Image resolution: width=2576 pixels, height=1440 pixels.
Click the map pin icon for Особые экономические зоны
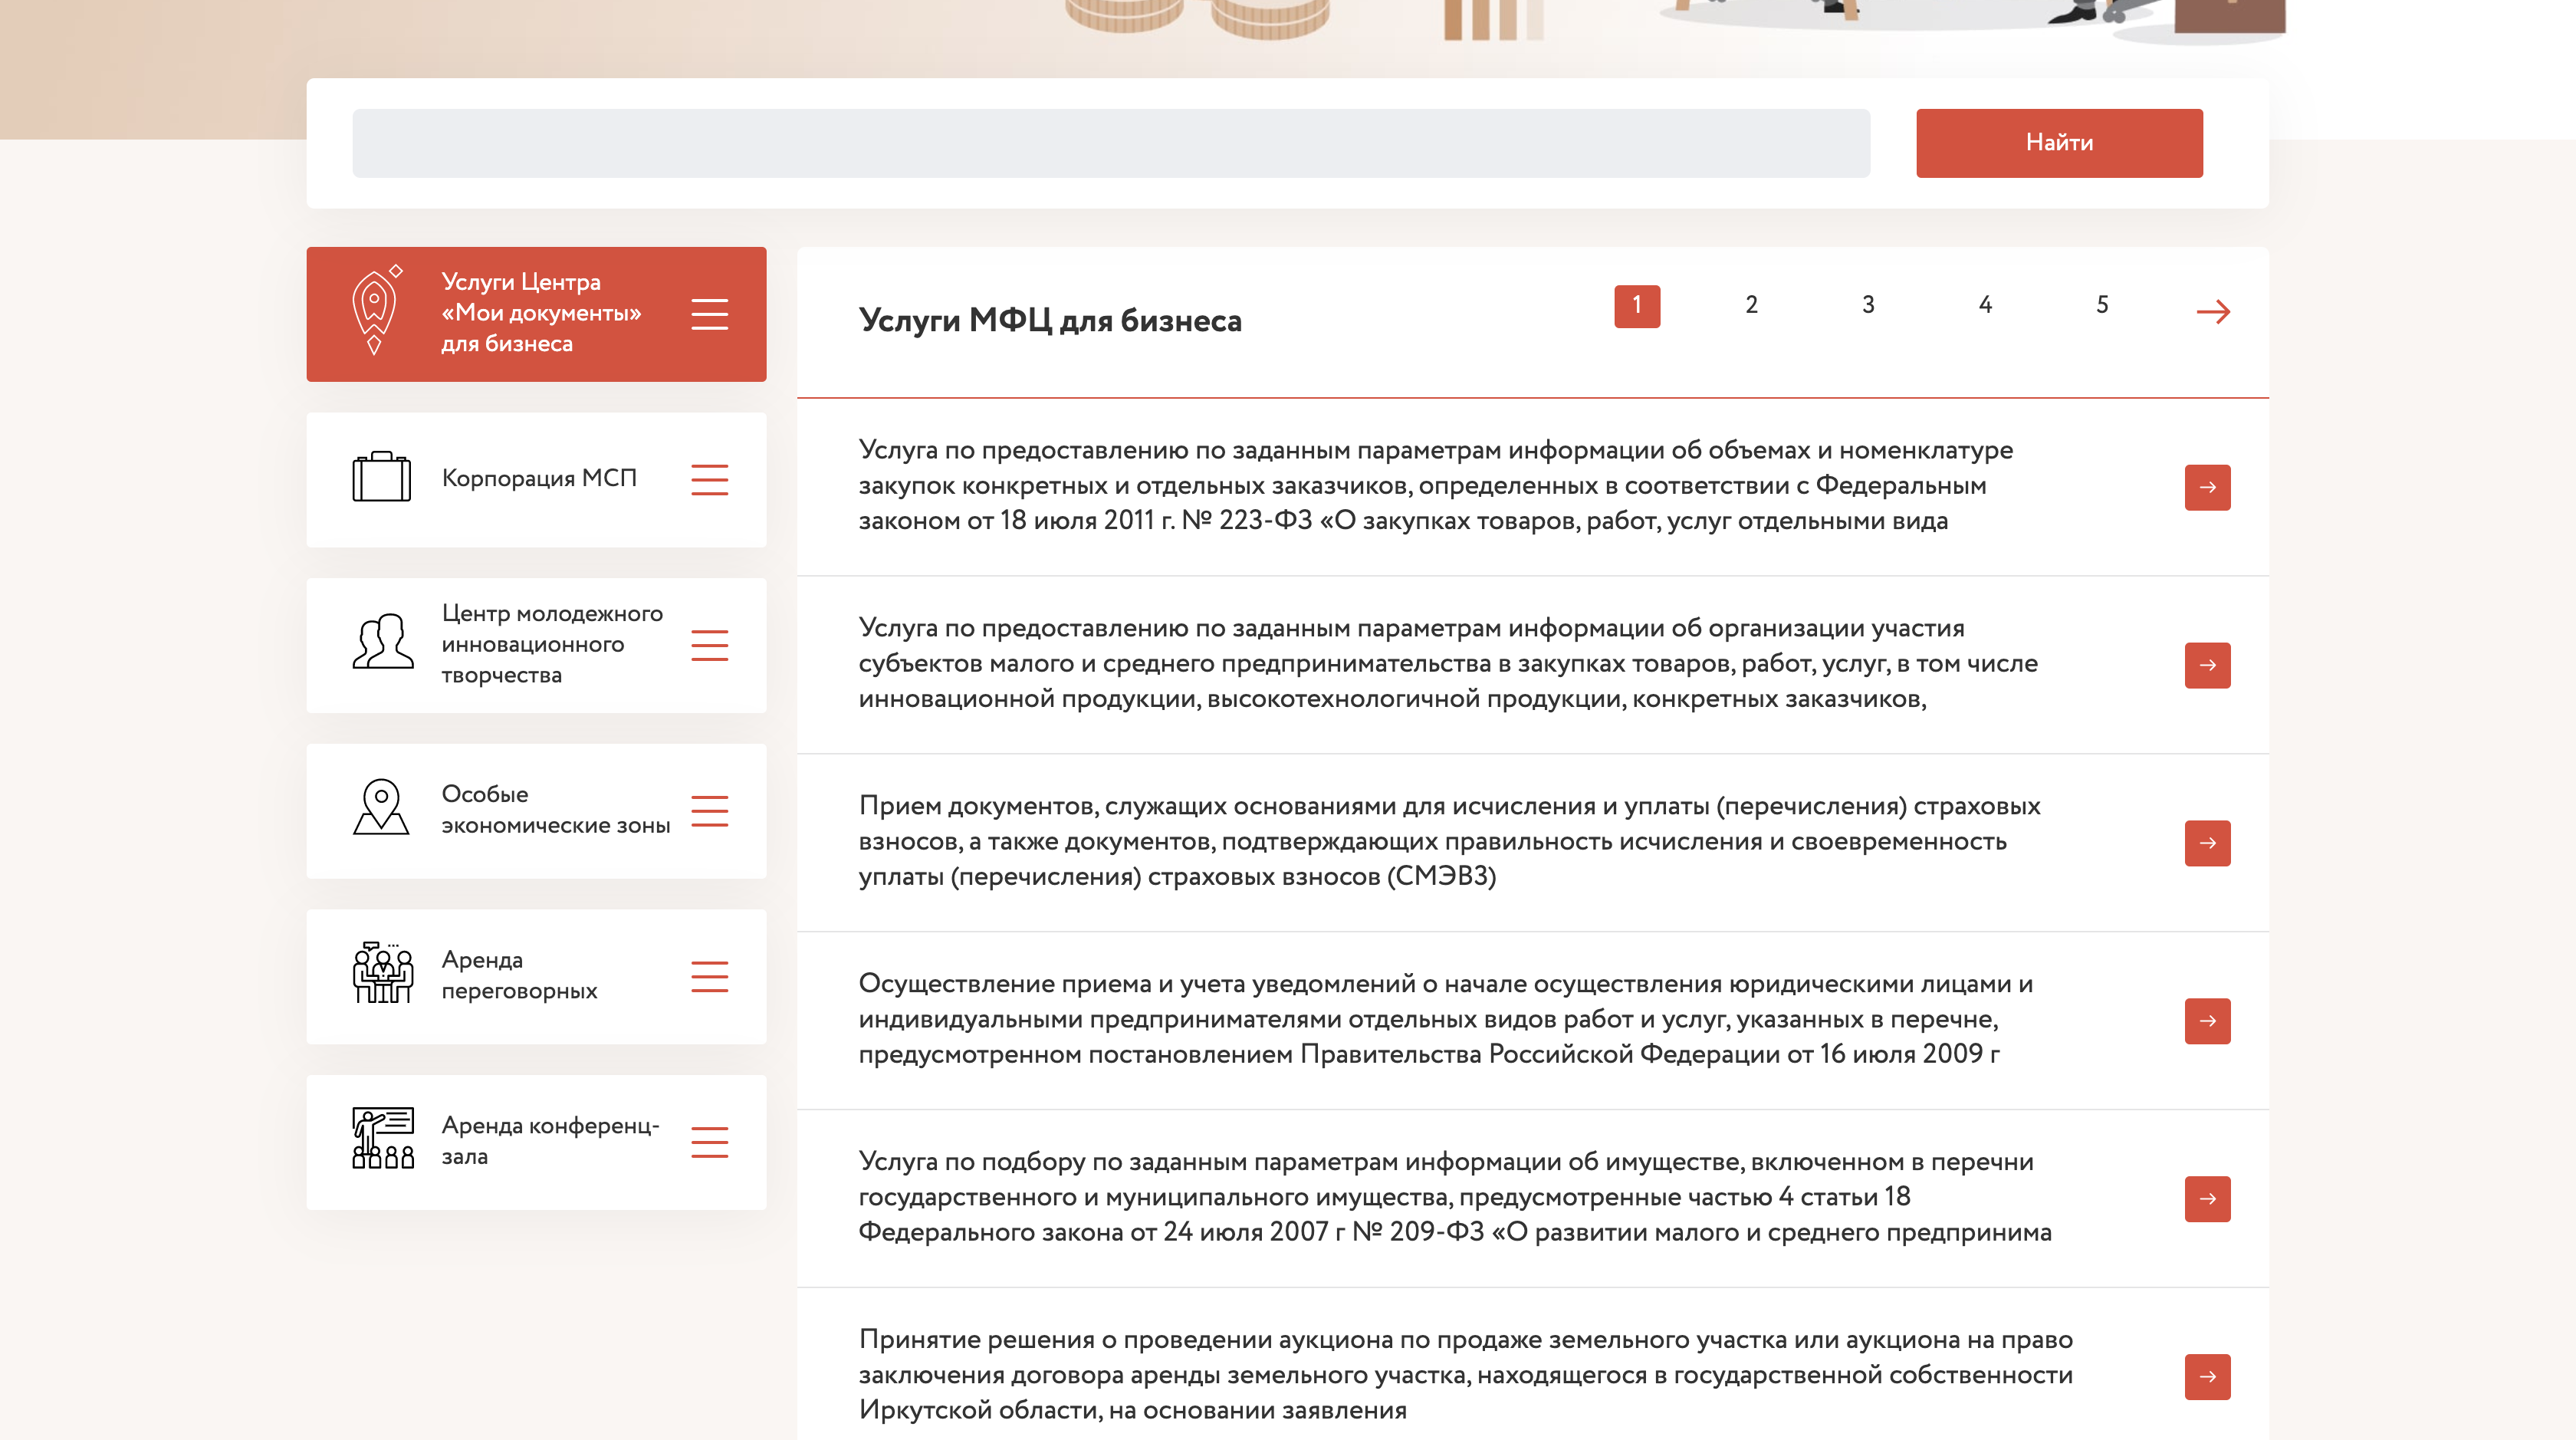pyautogui.click(x=381, y=807)
